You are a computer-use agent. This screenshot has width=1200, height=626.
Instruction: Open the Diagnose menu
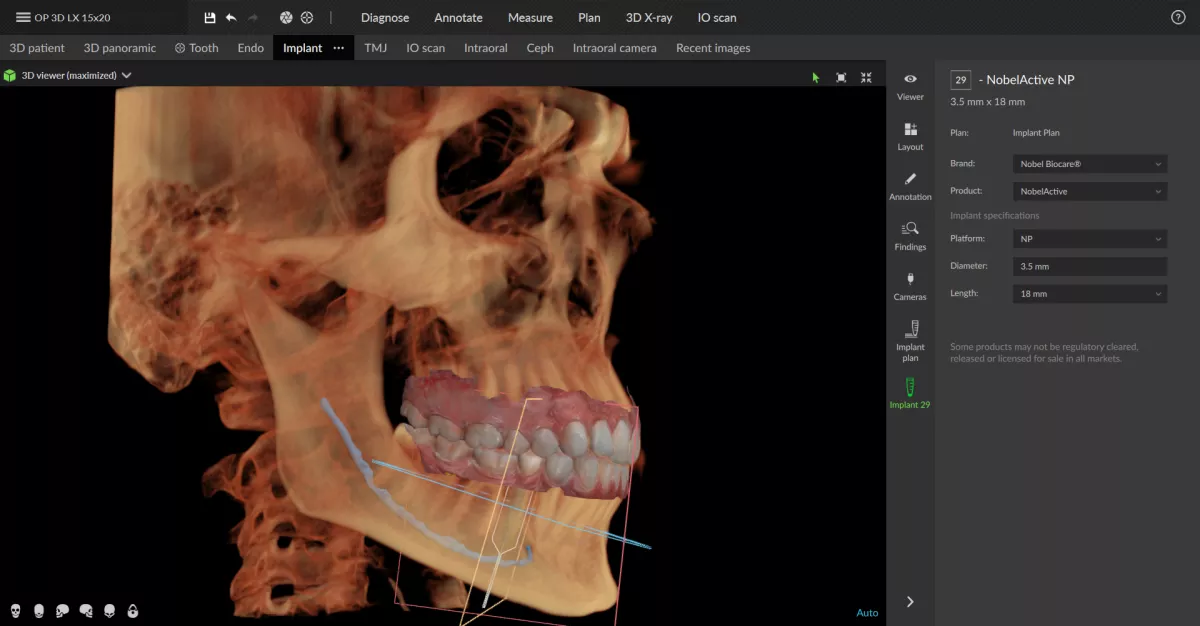click(x=385, y=18)
